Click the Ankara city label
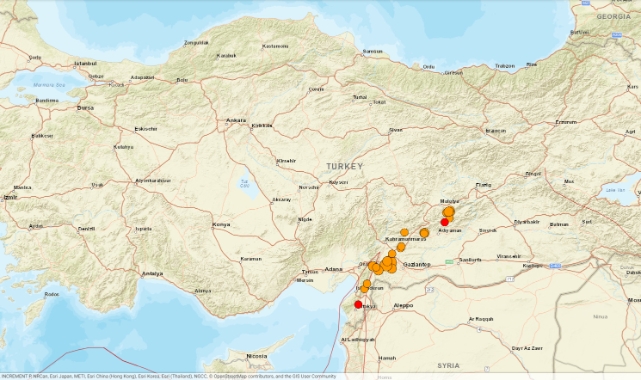 [x=237, y=120]
